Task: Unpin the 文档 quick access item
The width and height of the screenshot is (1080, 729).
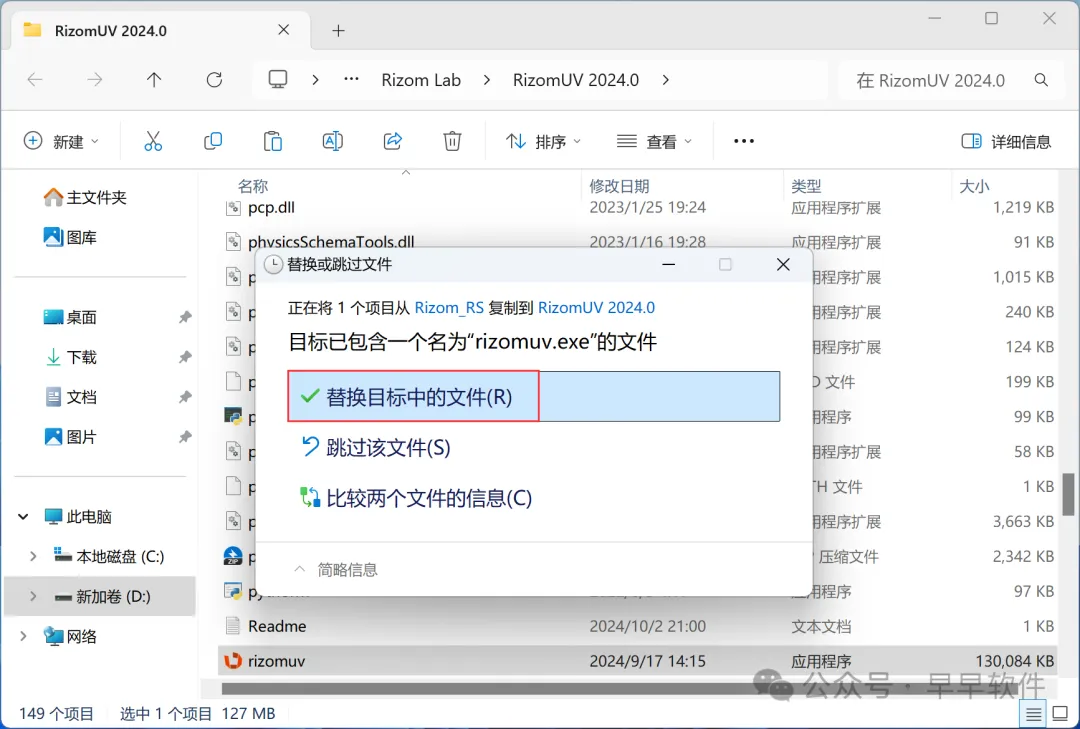Action: tap(185, 397)
